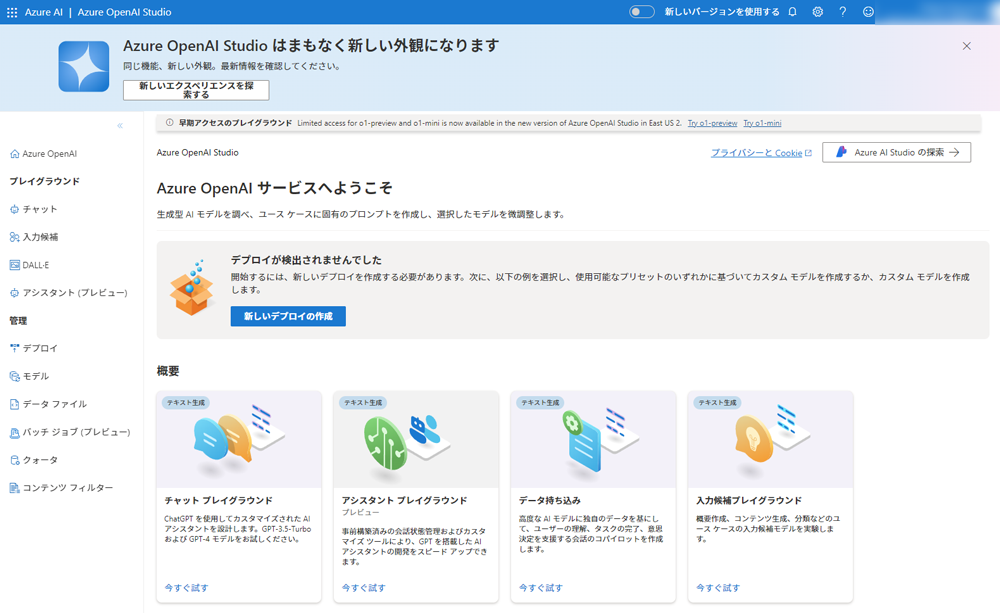Click the 概要 section heading
Viewport: 1000px width, 613px height.
coord(168,371)
